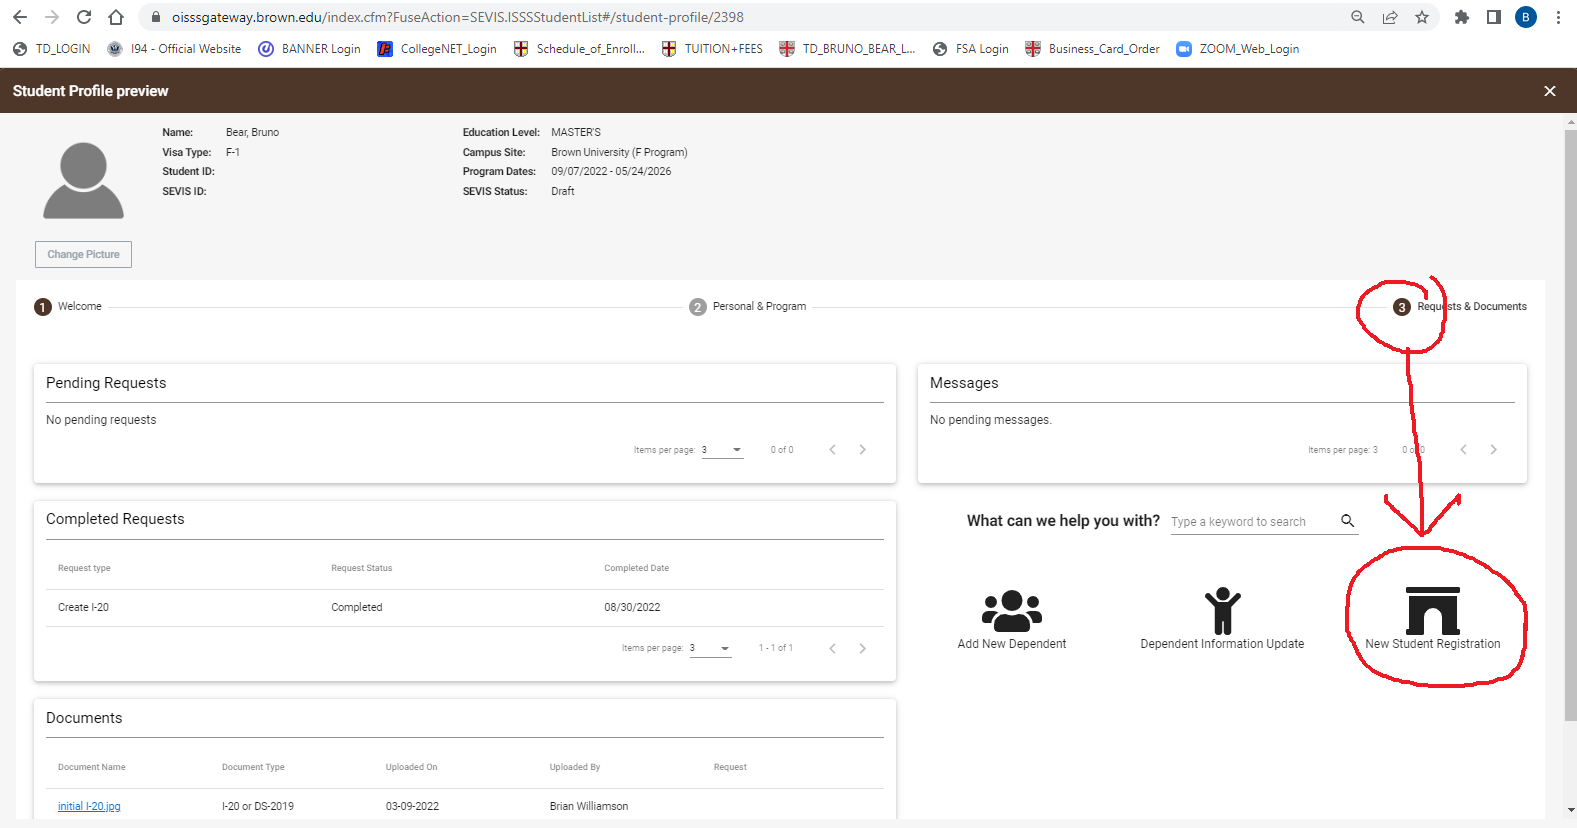This screenshot has width=1577, height=828.
Task: Go to next page of Pending Requests
Action: pyautogui.click(x=863, y=450)
